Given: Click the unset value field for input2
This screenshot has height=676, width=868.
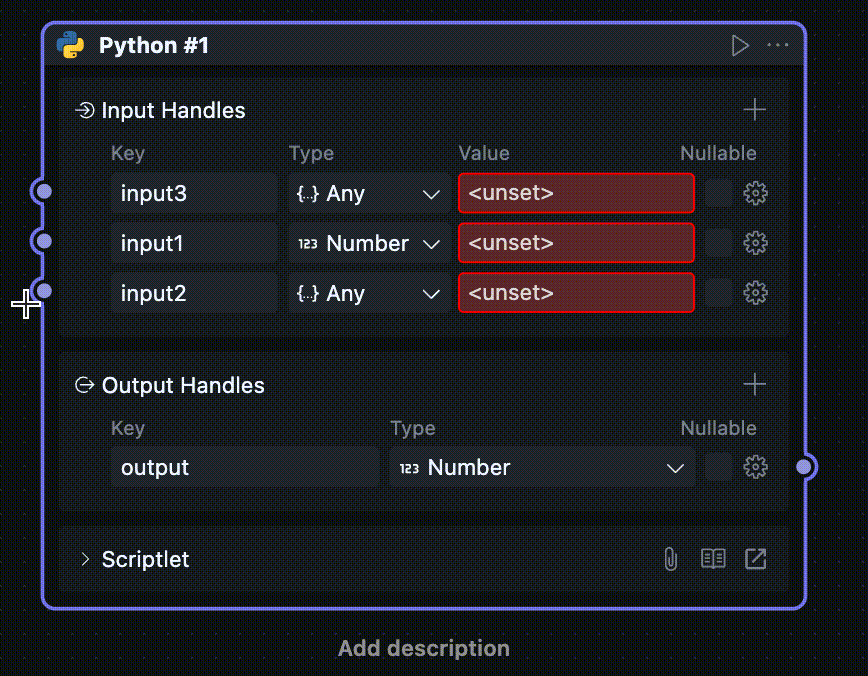Looking at the screenshot, I should tap(576, 293).
